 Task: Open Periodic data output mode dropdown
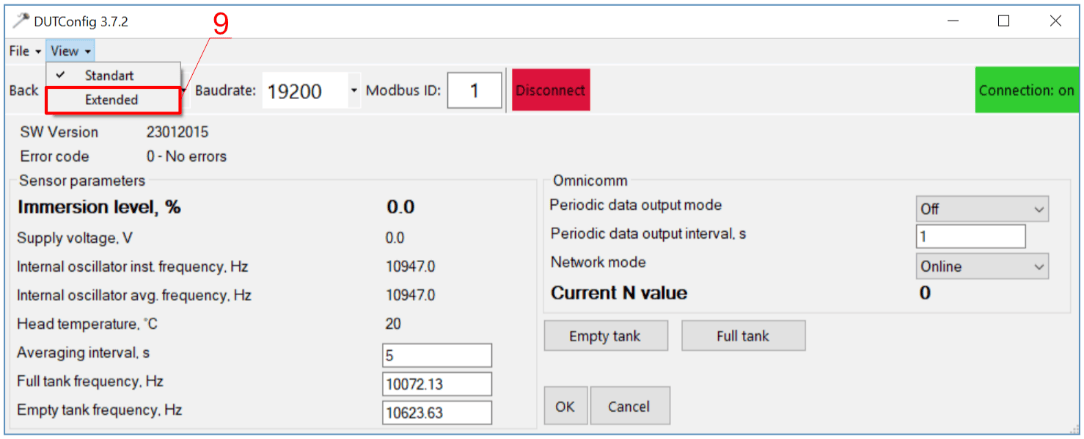(x=982, y=209)
